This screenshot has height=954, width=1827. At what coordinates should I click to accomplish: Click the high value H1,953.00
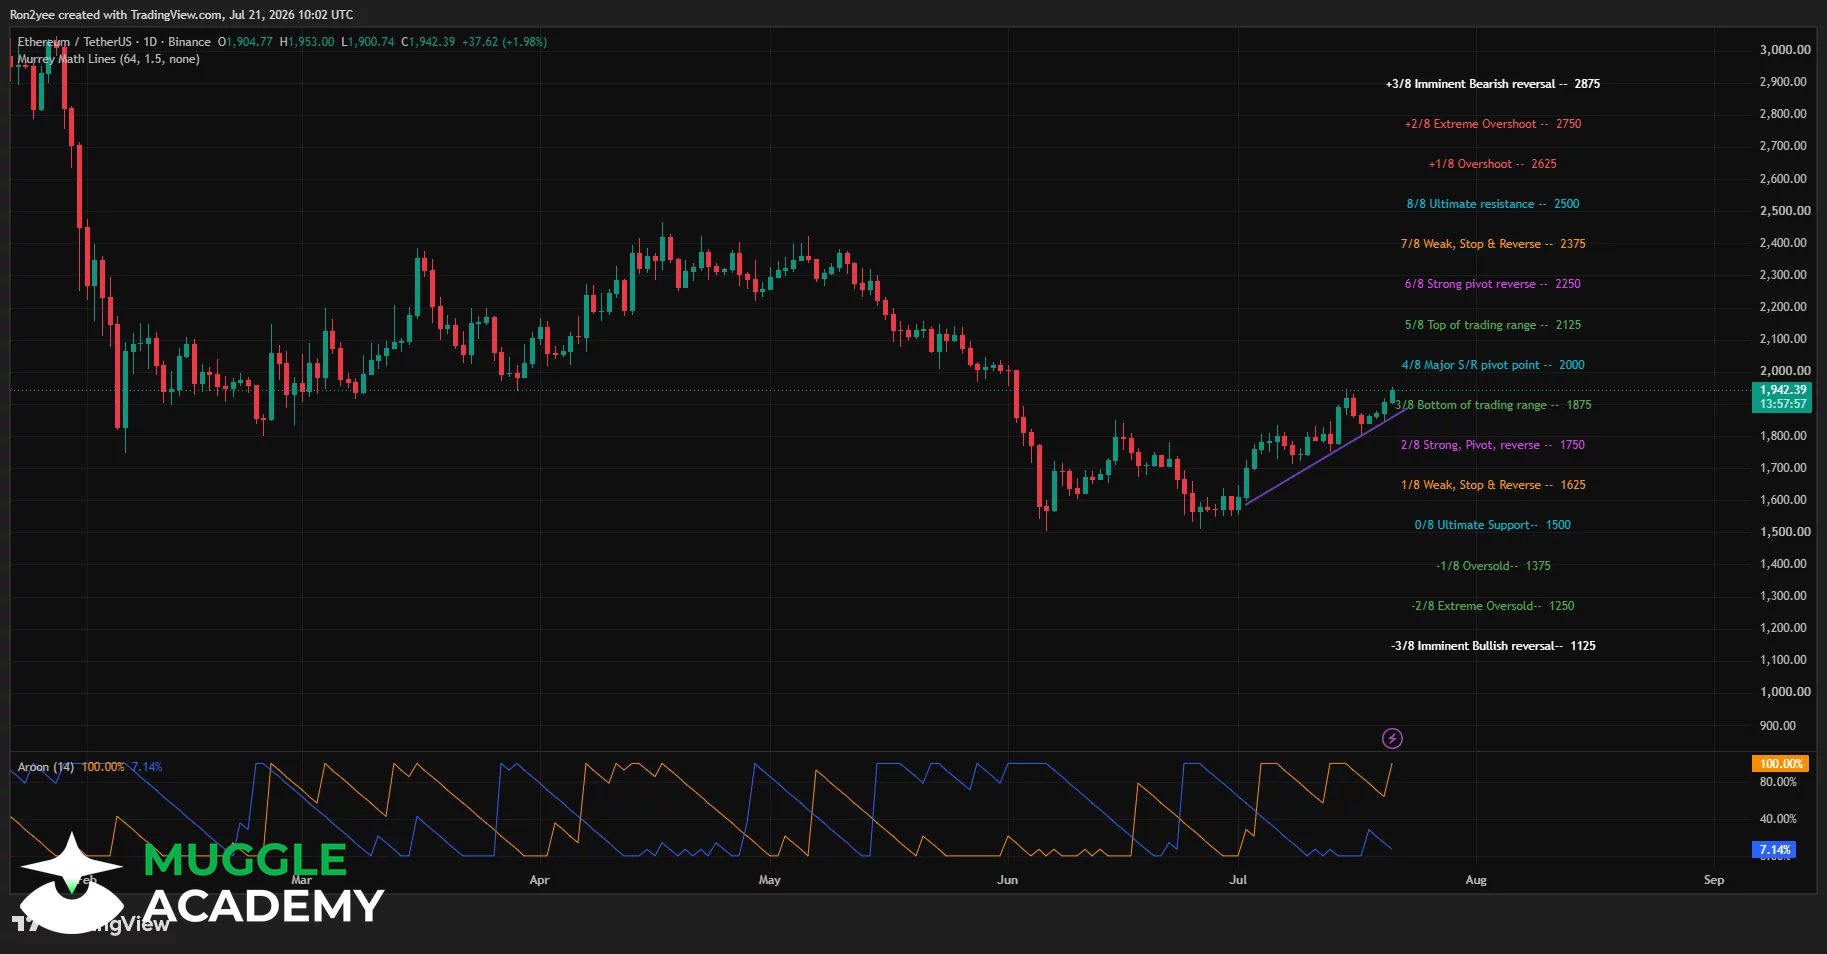[x=307, y=42]
